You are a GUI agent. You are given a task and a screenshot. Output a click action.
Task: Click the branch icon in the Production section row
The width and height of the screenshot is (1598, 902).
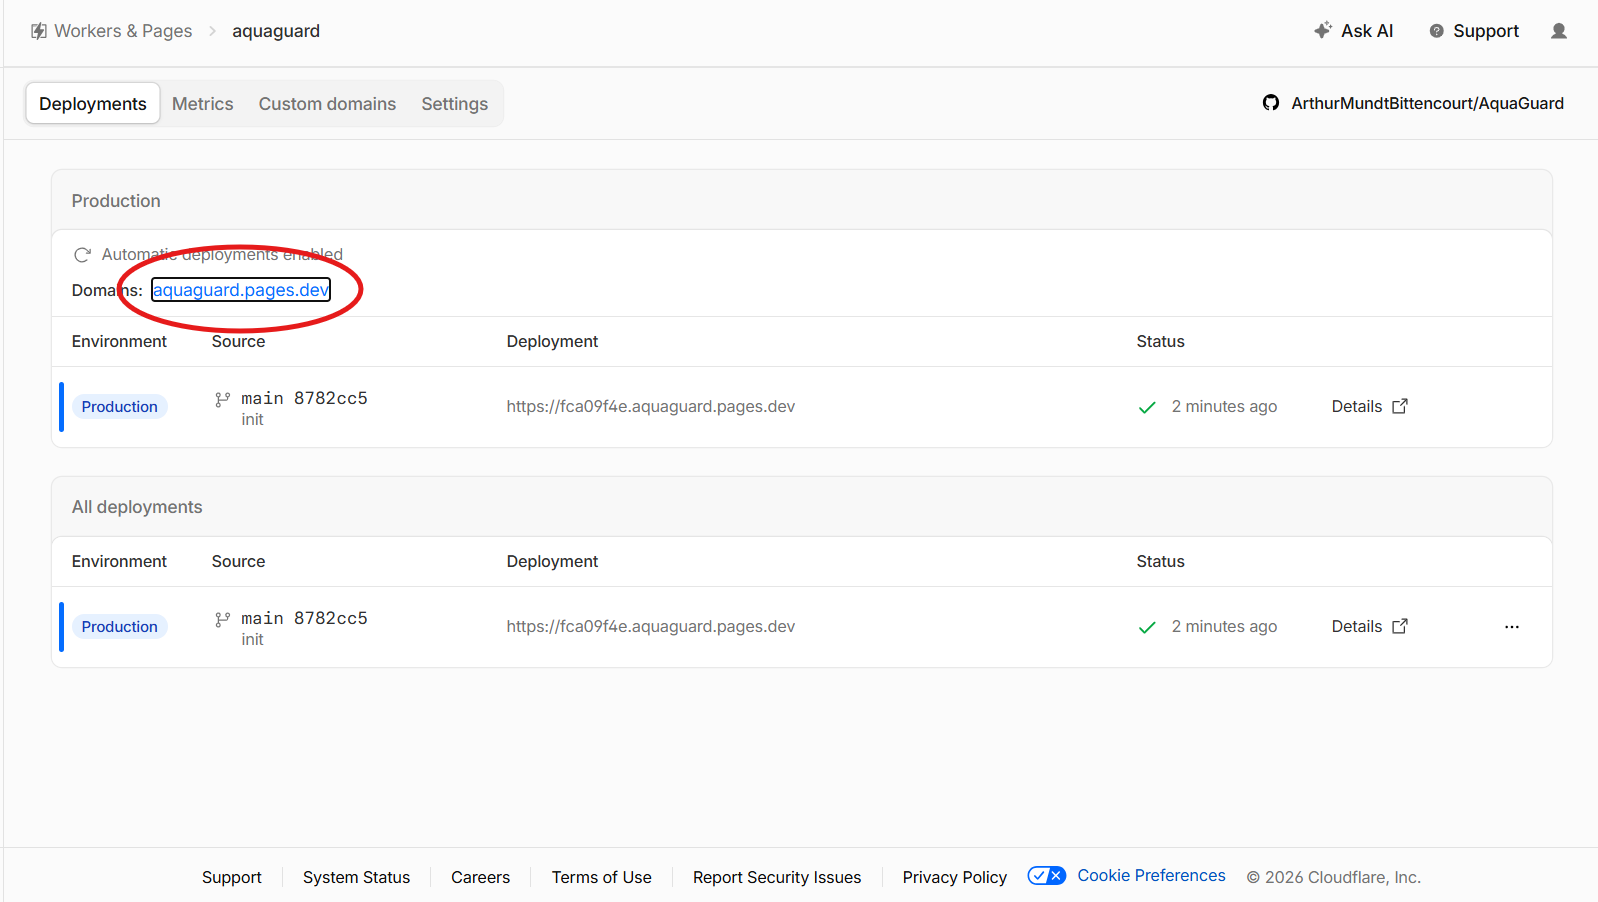(x=222, y=399)
